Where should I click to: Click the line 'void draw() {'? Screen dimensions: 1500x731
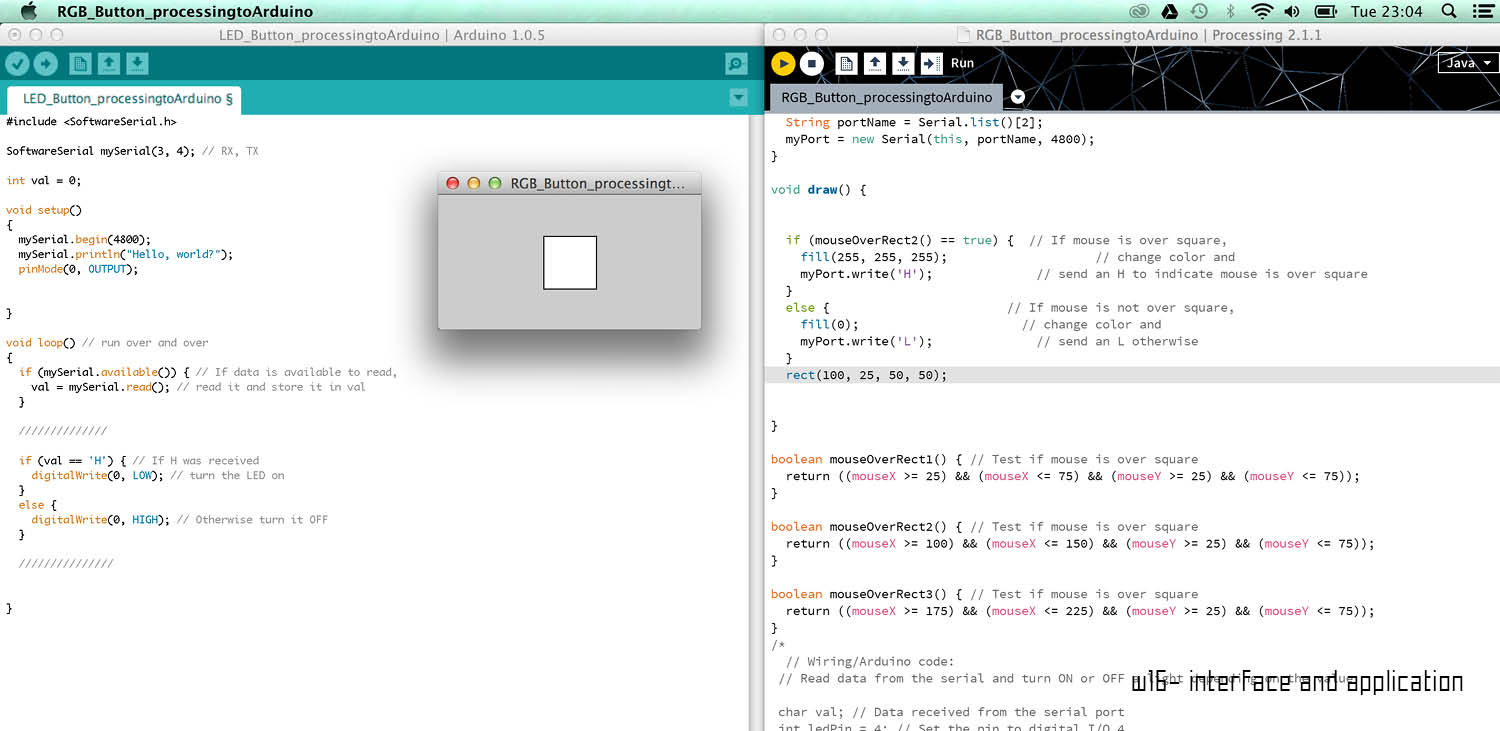coord(818,189)
